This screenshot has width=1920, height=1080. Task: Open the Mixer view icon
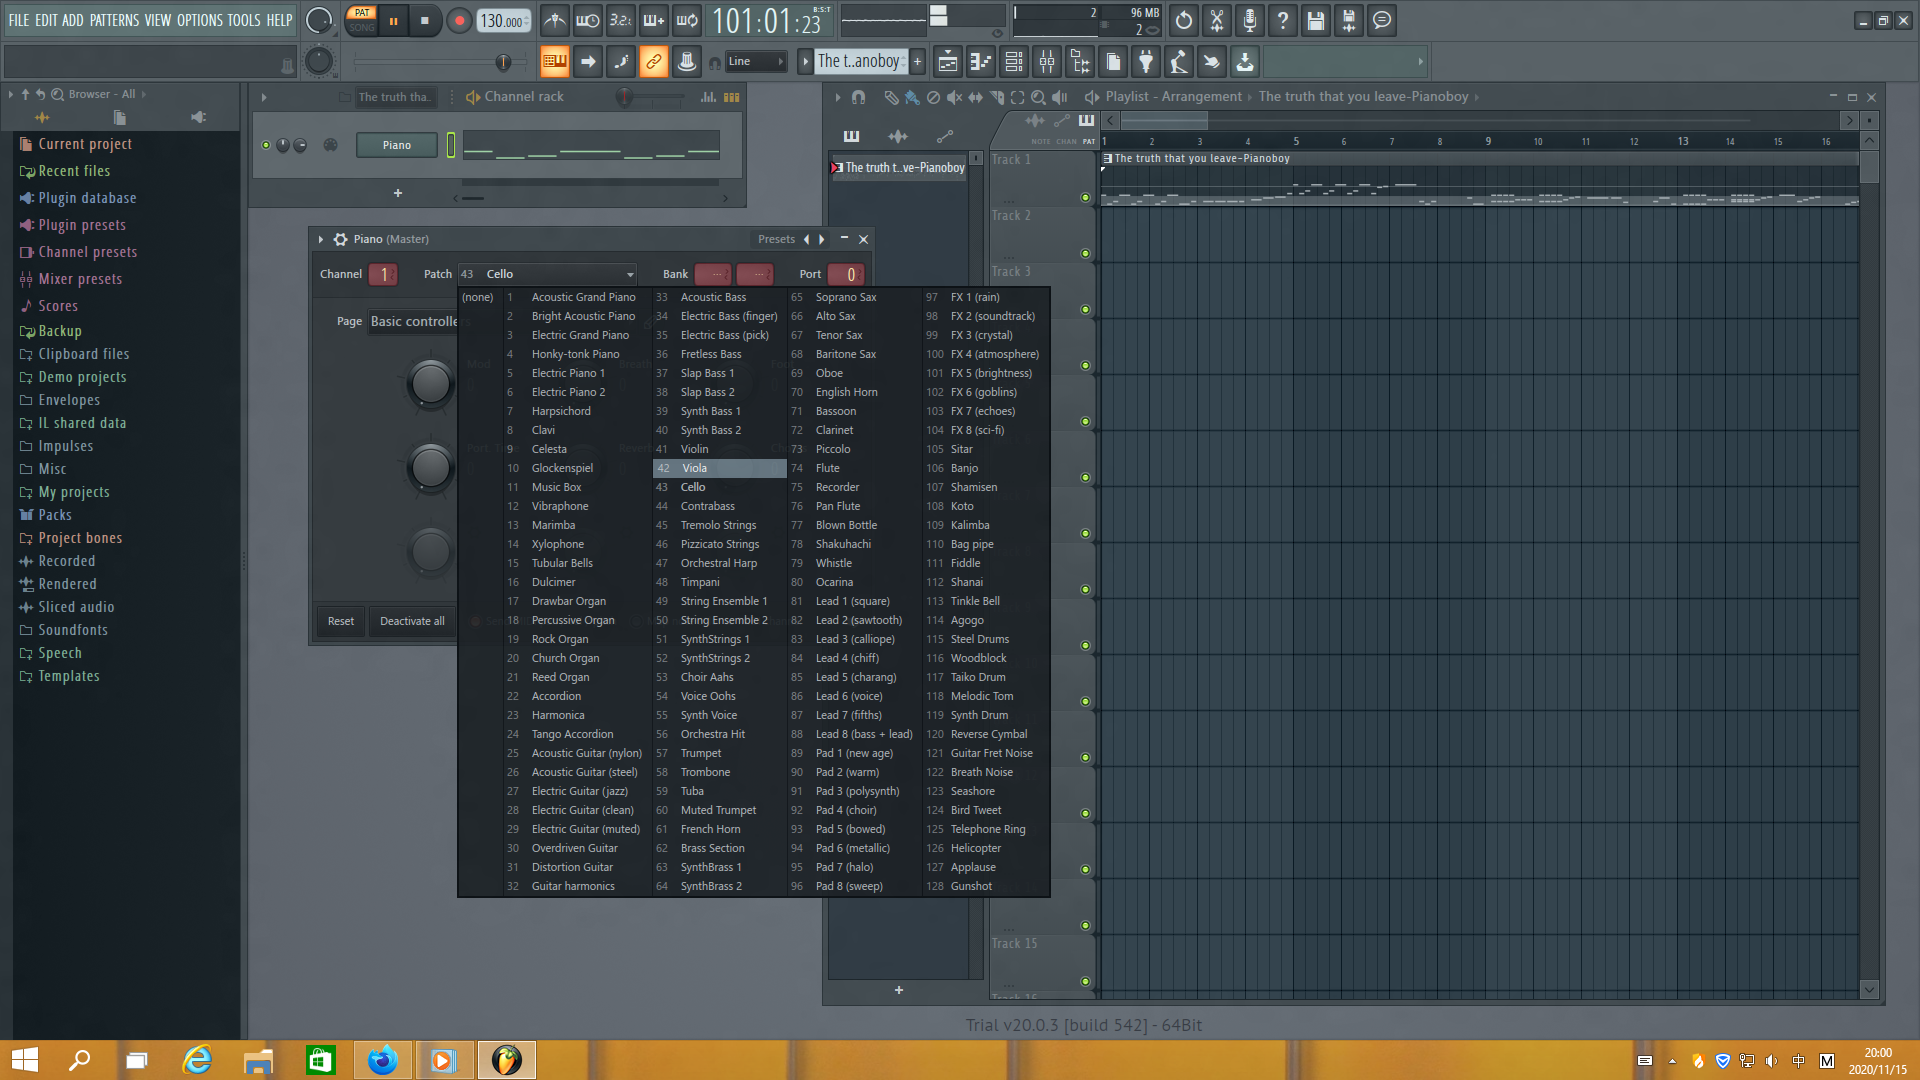coord(1047,62)
